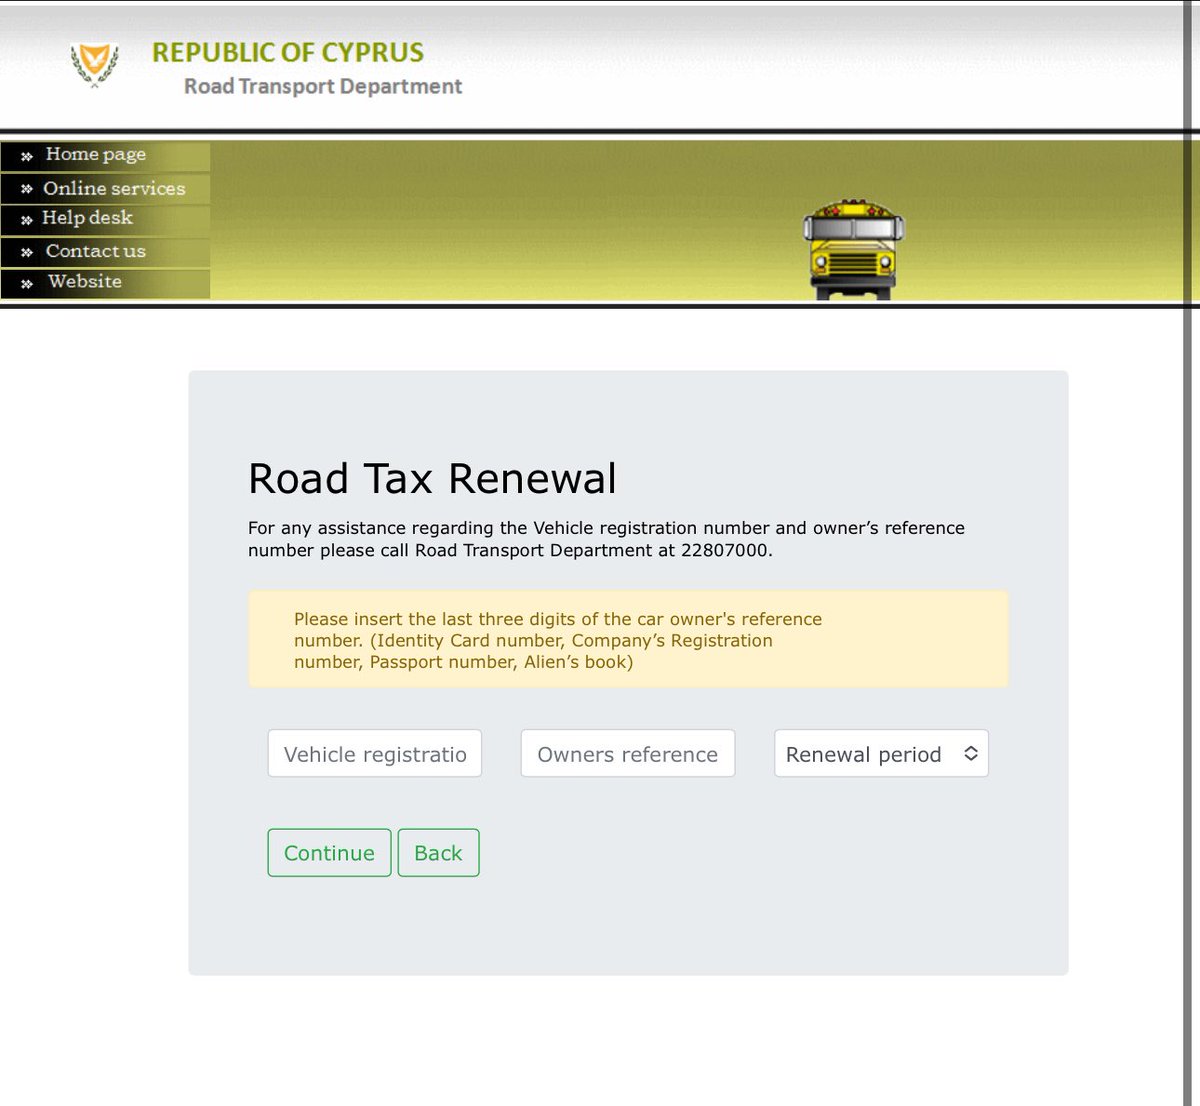The width and height of the screenshot is (1200, 1106).
Task: Open the Website menu item
Action: (105, 283)
